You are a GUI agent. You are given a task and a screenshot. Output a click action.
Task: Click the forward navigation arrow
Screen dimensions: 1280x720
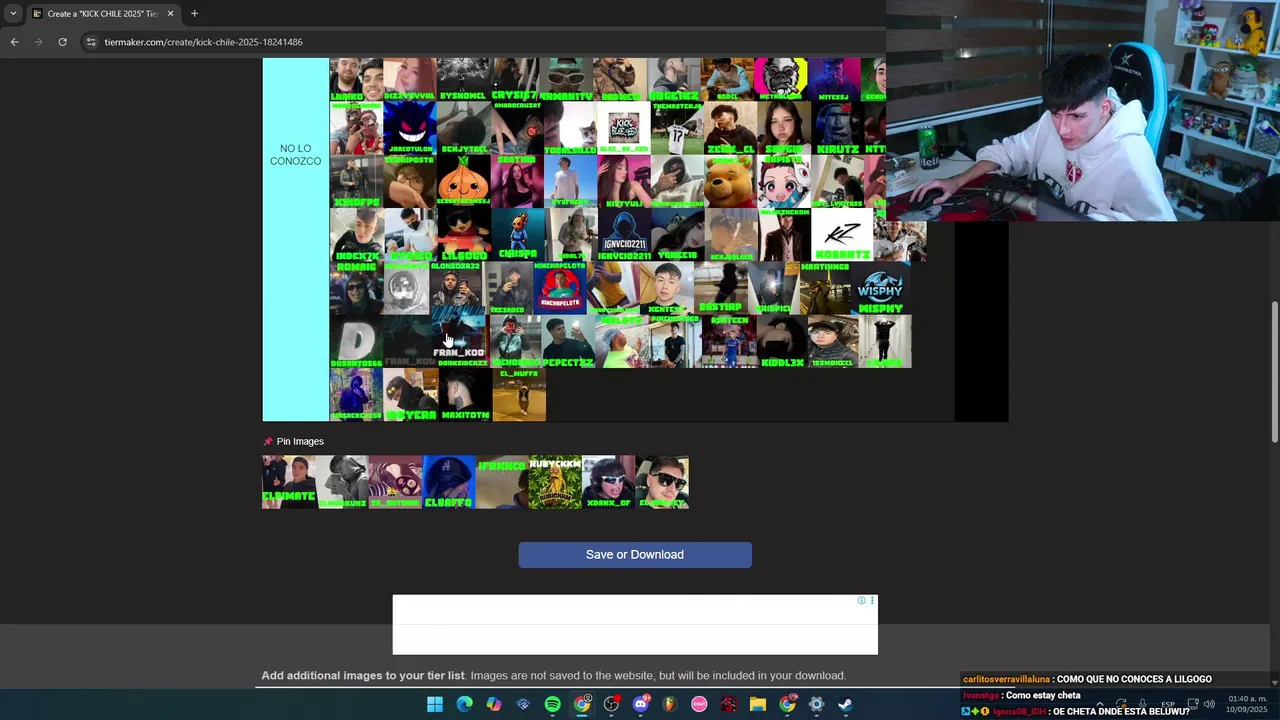38,42
